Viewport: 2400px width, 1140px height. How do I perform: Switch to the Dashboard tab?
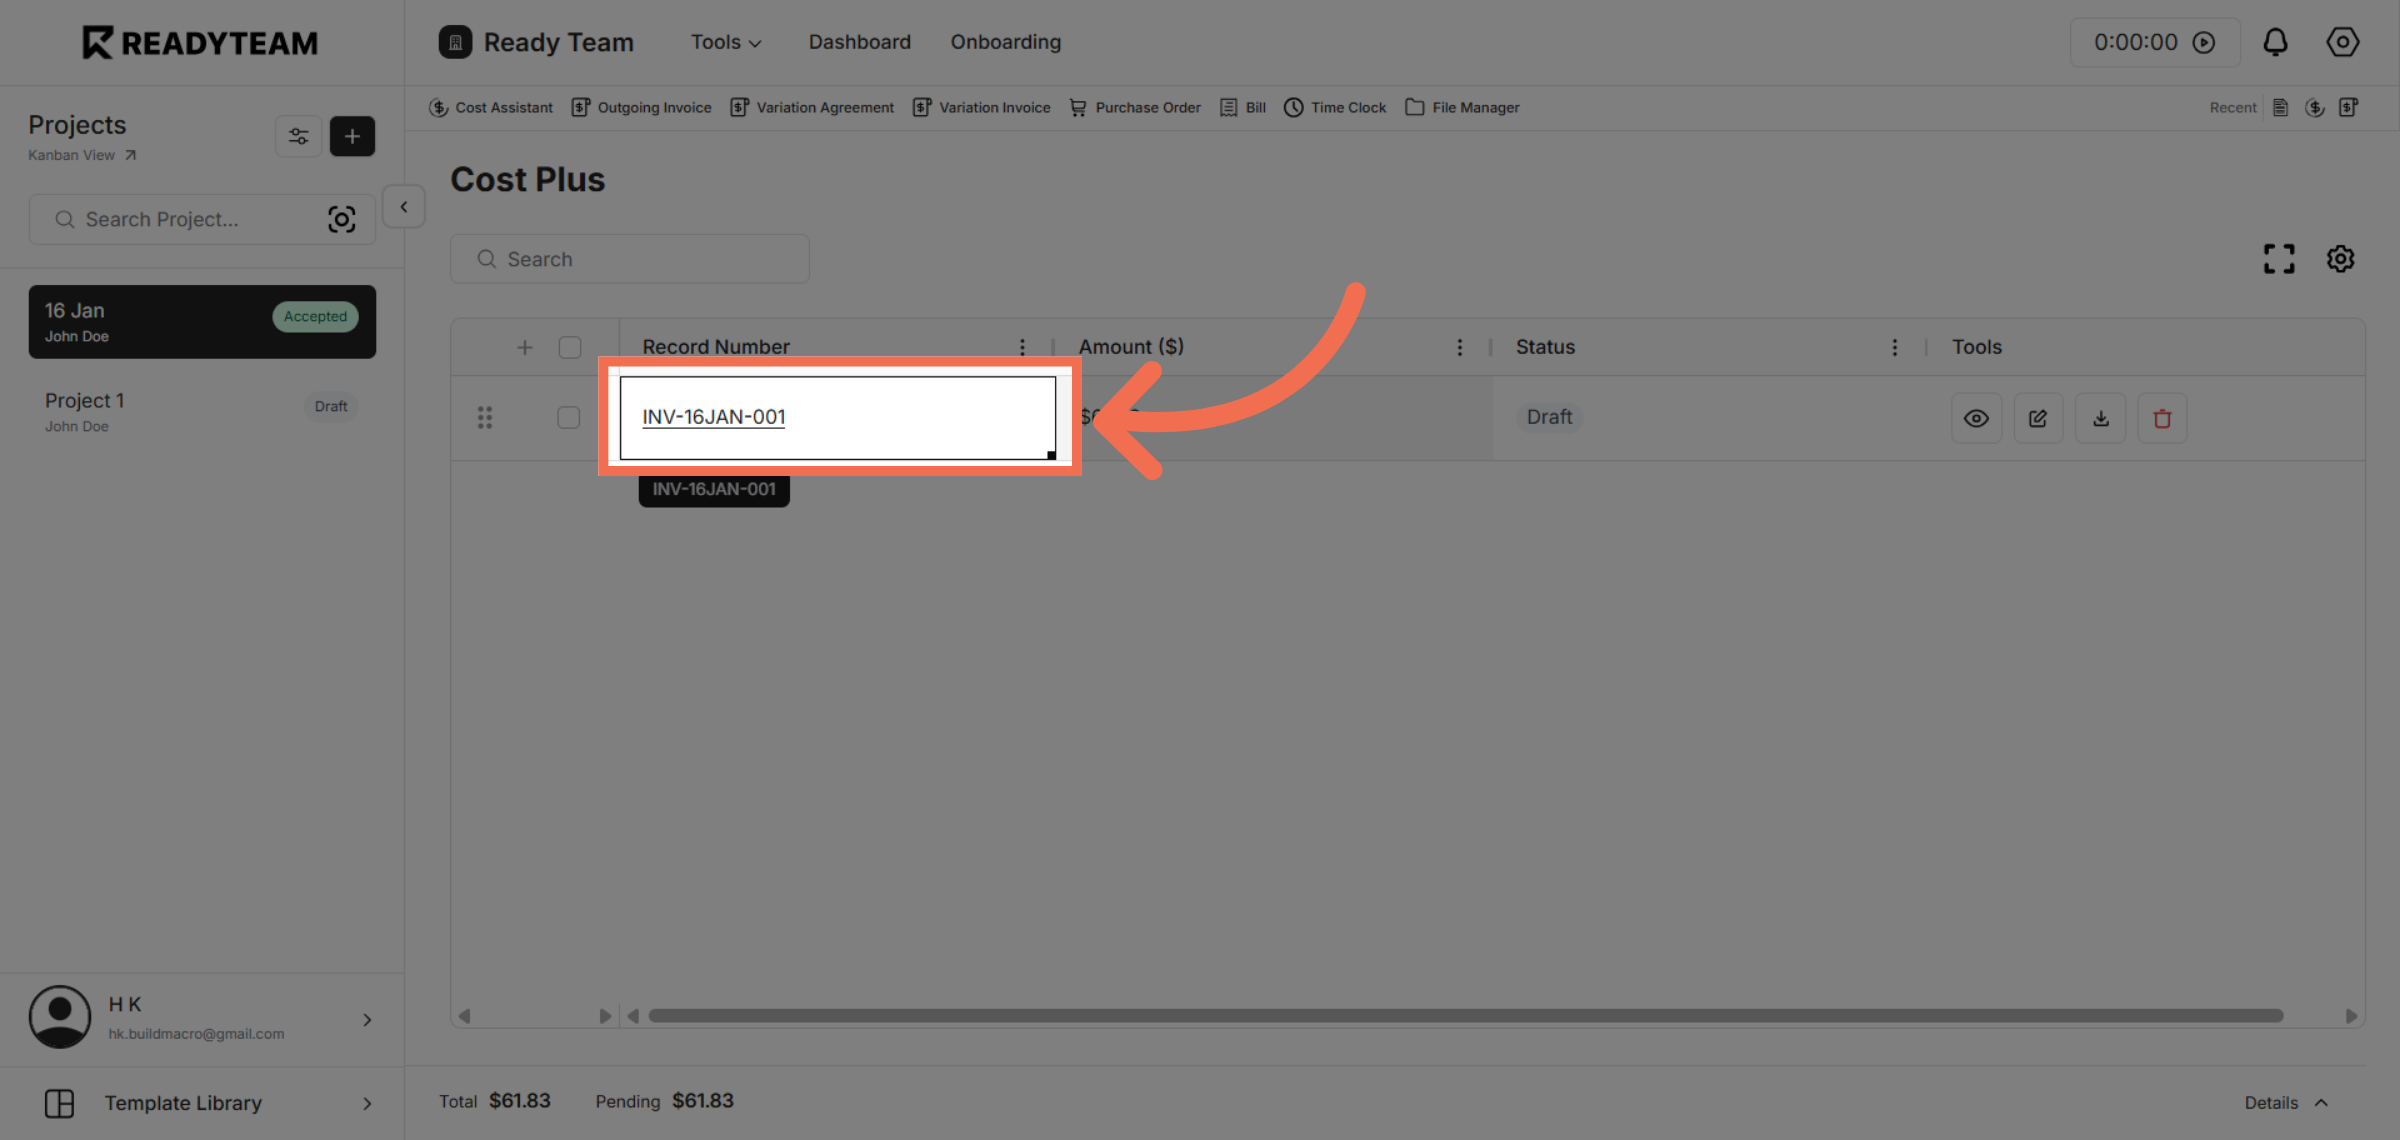[859, 42]
